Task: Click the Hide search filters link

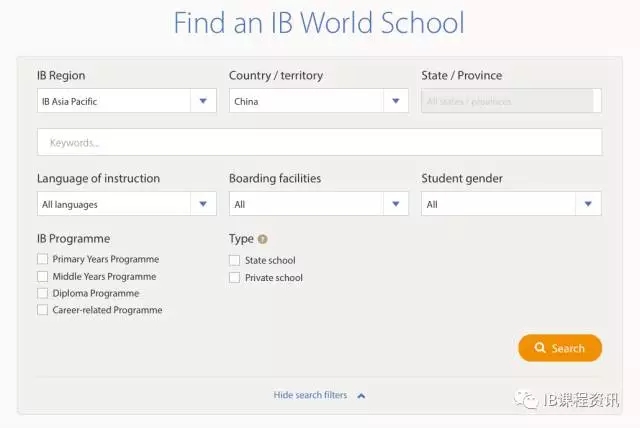Action: point(310,396)
